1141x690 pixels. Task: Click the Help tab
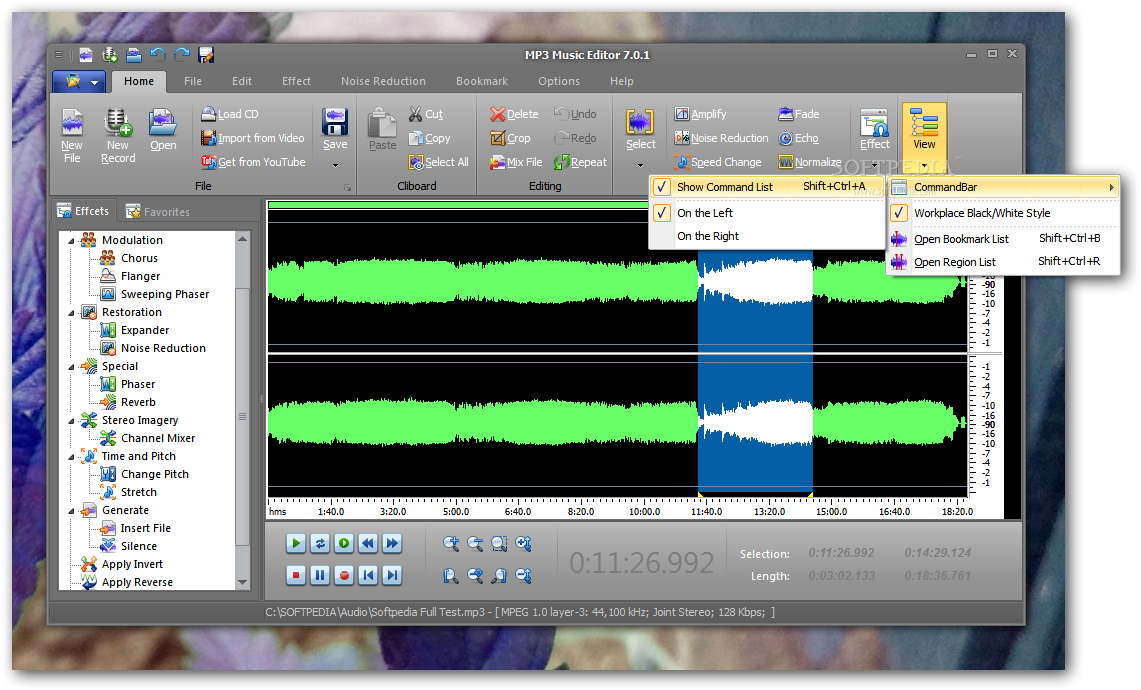click(x=621, y=81)
